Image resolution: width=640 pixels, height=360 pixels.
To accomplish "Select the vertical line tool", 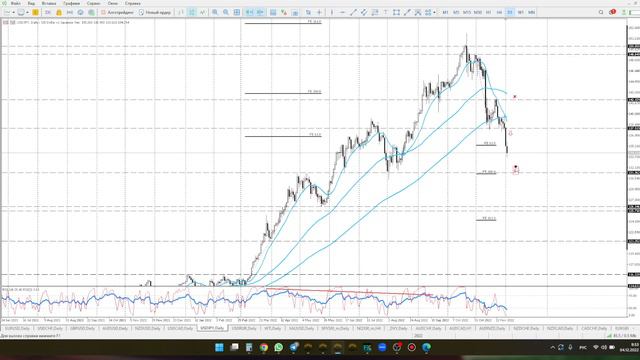I will tap(332, 12).
